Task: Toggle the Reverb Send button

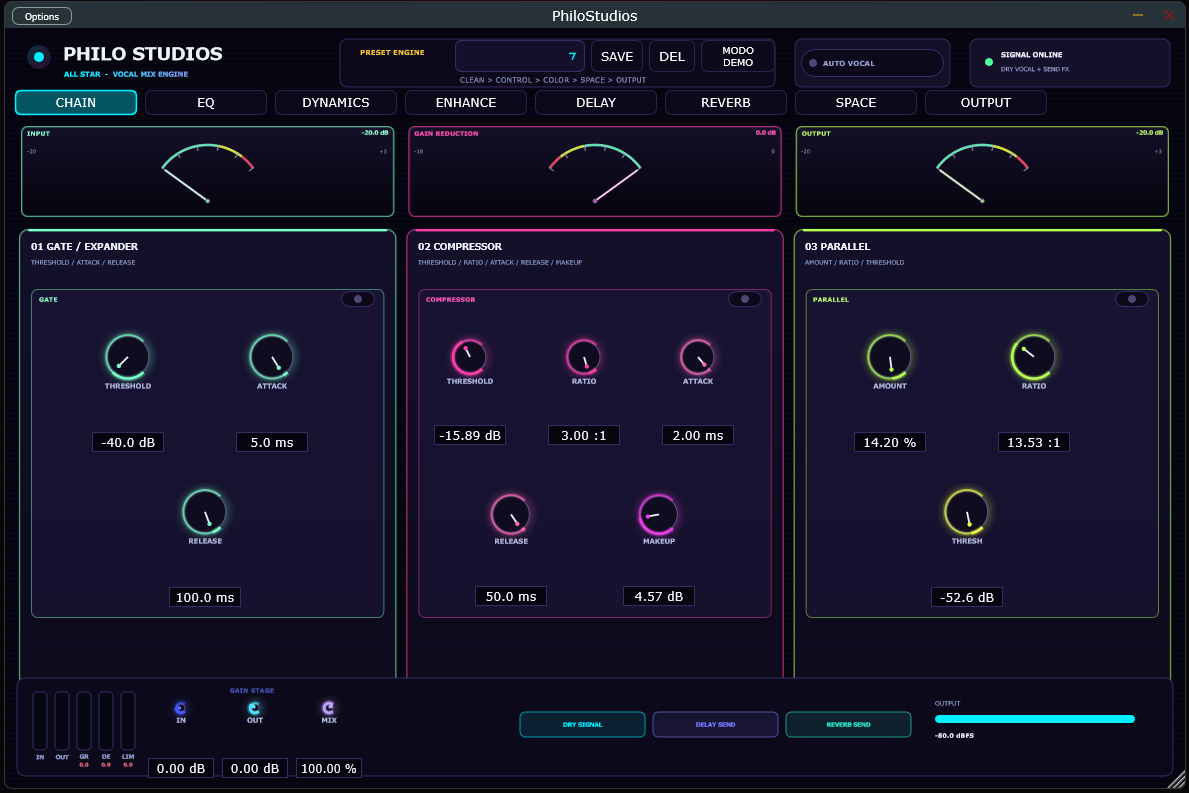Action: pyautogui.click(x=849, y=725)
